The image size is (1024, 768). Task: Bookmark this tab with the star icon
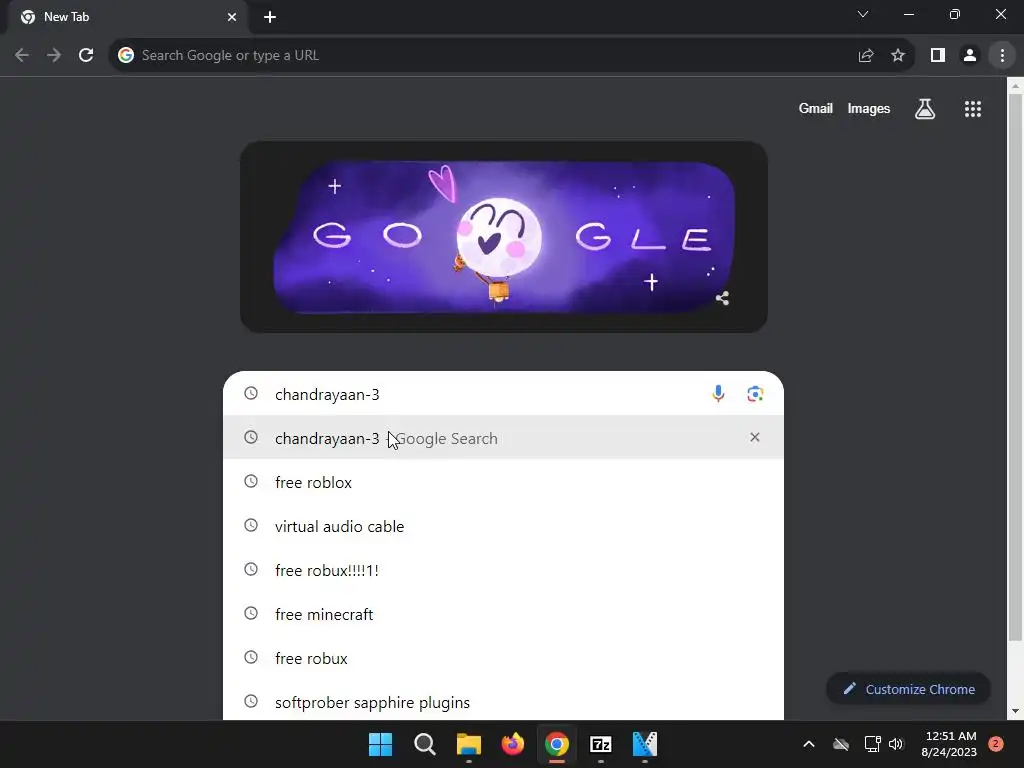point(898,56)
